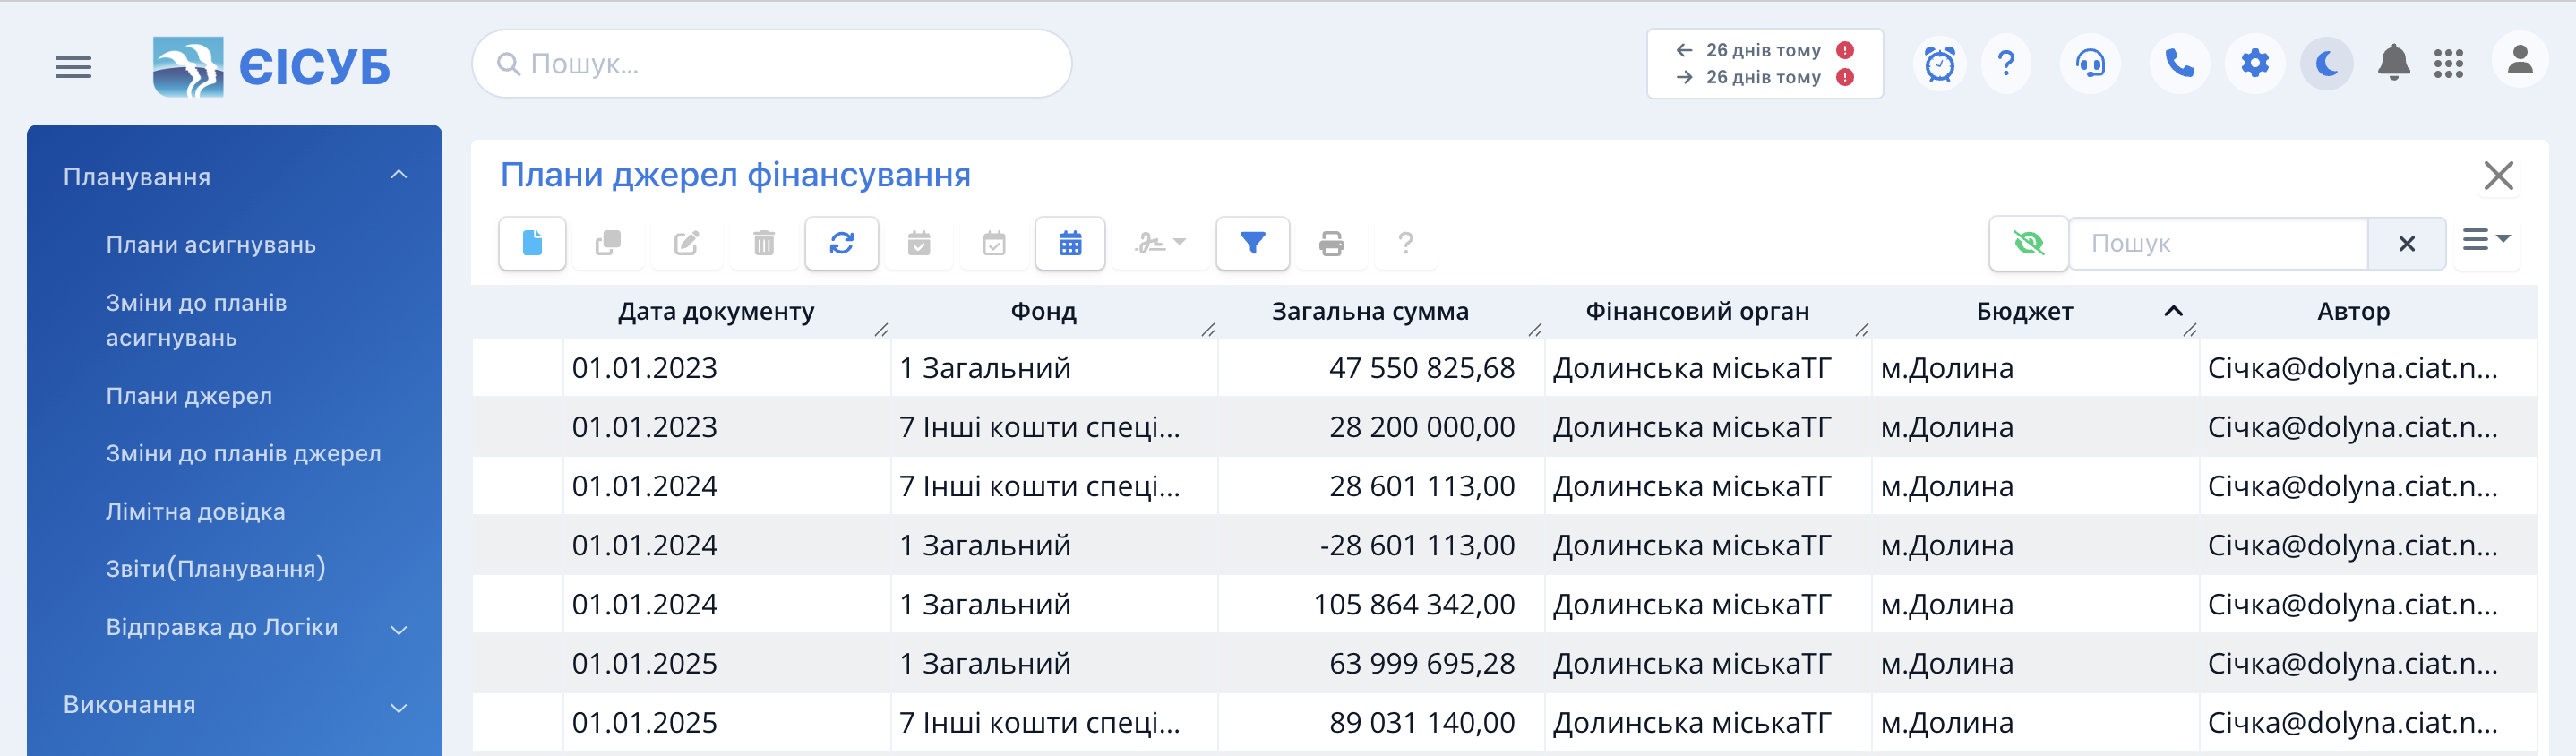The height and width of the screenshot is (756, 2576).
Task: Open Зміни до планів асигнувань menu item
Action: (x=196, y=320)
